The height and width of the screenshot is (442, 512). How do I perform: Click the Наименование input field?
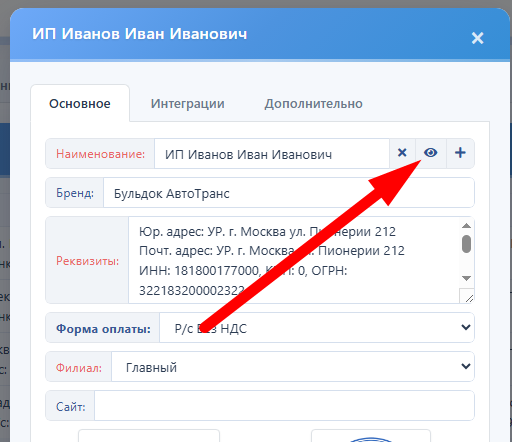(x=272, y=154)
